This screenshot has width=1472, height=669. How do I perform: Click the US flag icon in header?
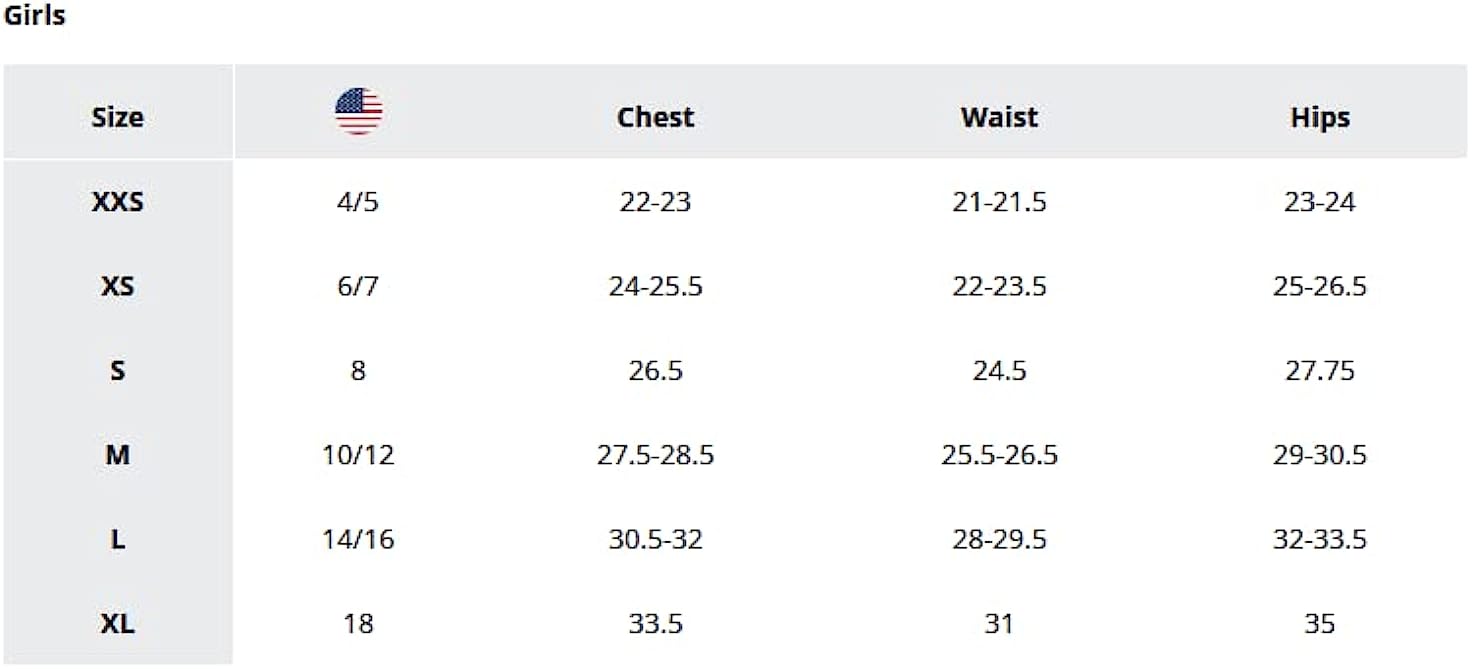358,111
